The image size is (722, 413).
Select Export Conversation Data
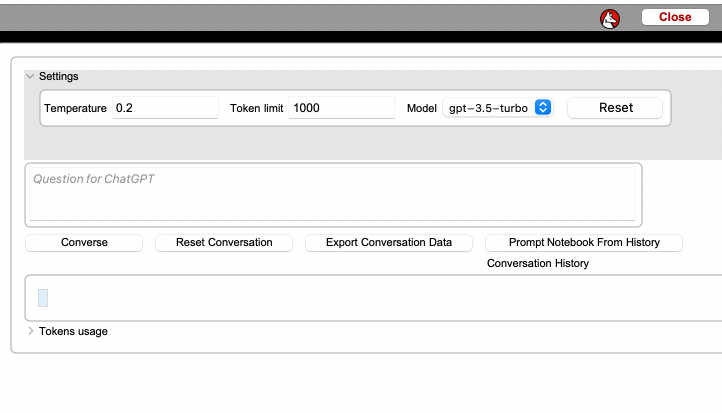[389, 242]
